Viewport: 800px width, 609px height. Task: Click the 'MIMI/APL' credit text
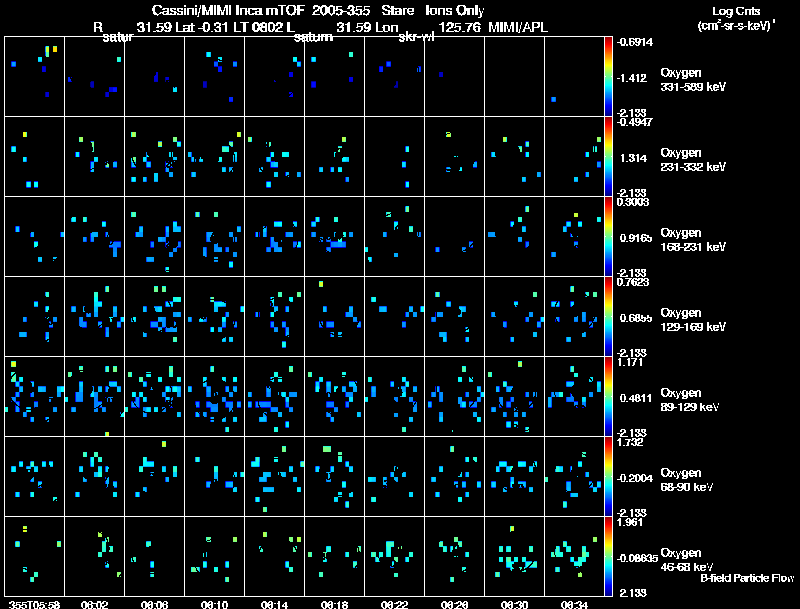[518, 28]
